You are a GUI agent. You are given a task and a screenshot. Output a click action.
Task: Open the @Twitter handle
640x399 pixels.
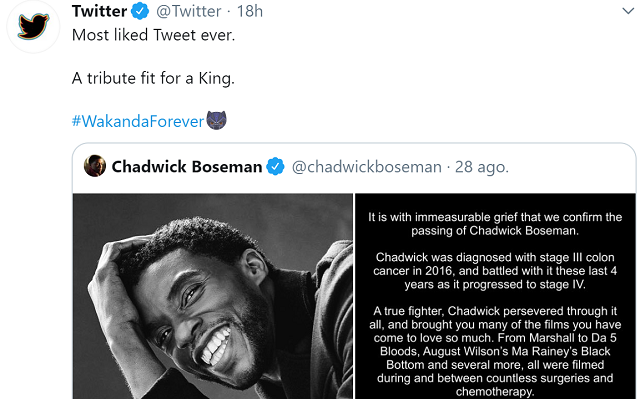(189, 11)
